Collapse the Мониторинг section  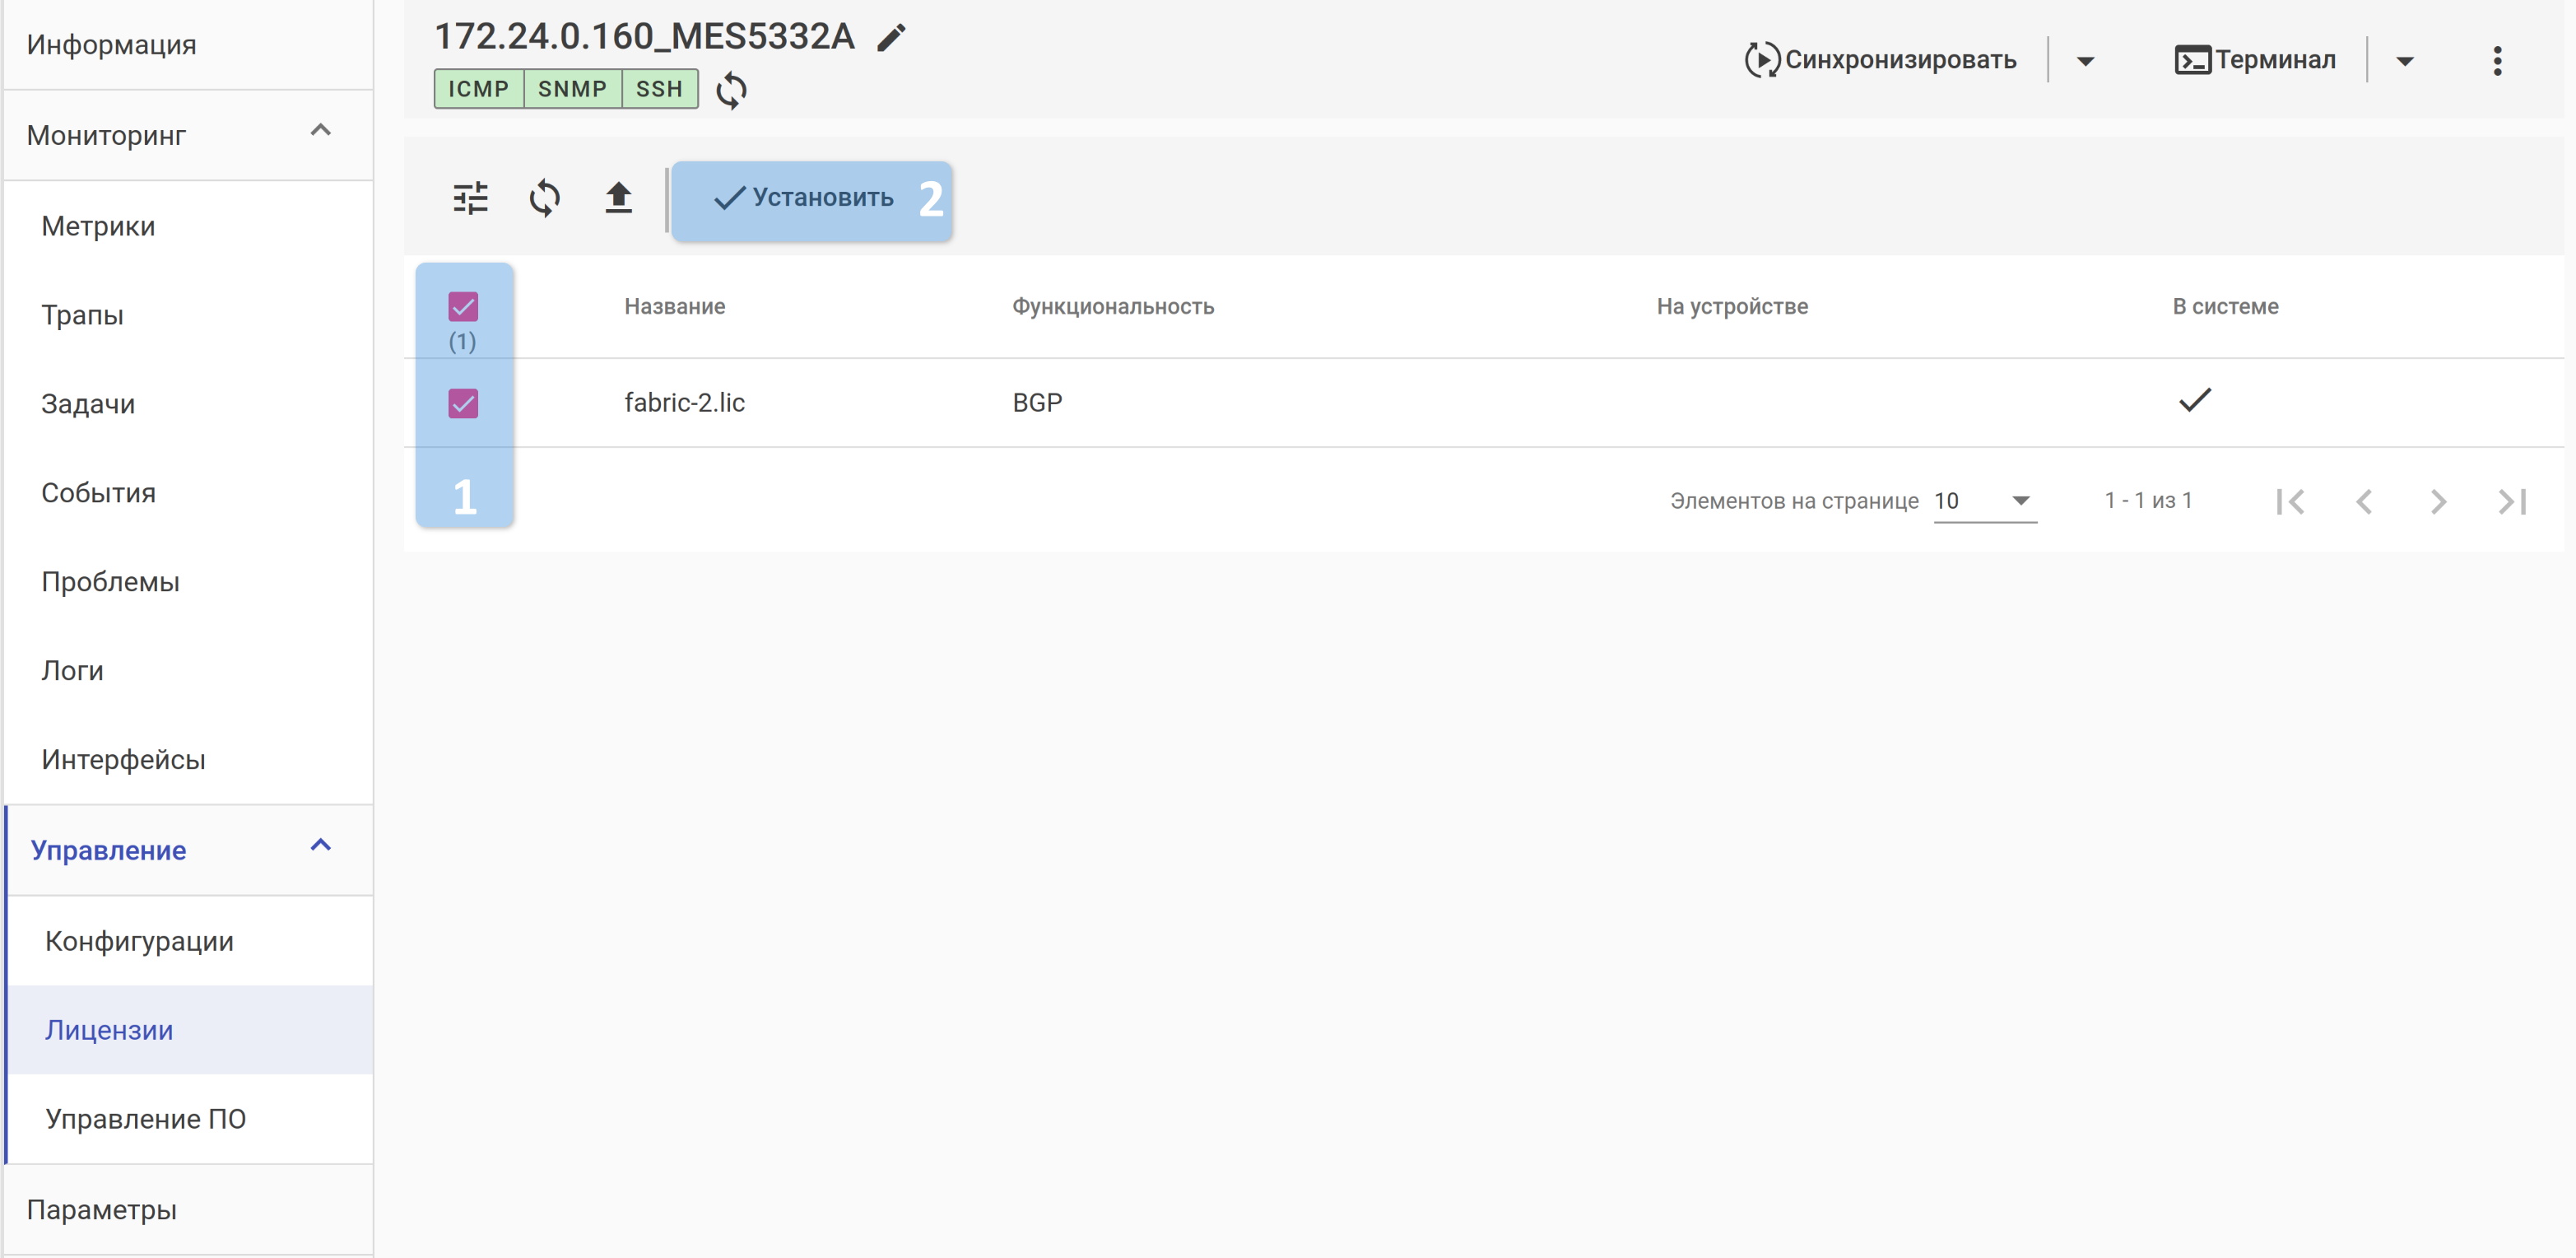tap(320, 131)
